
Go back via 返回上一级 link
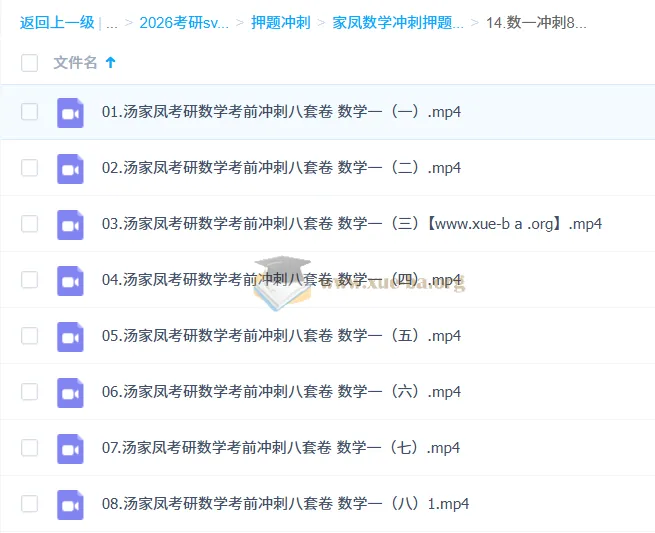click(x=57, y=23)
